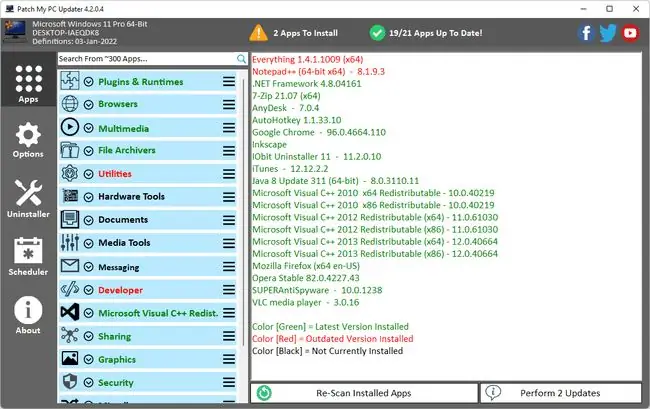Image resolution: width=650 pixels, height=409 pixels.
Task: Click the Graphics picture icon
Action: tap(70, 358)
